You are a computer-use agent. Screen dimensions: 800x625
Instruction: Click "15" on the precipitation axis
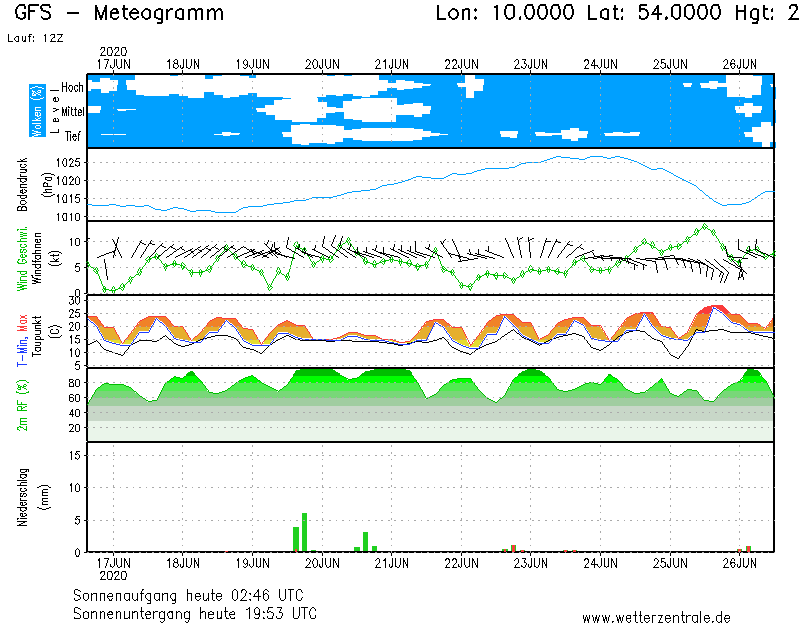point(74,455)
